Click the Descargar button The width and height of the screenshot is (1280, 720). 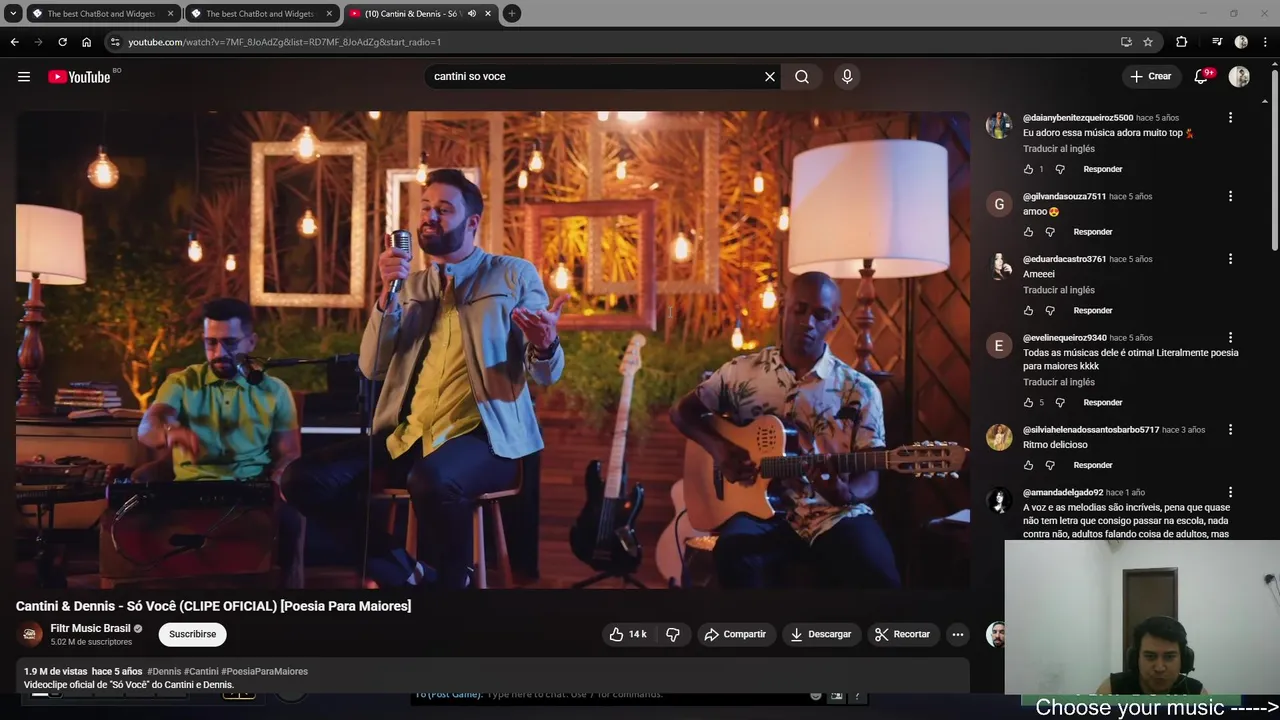point(820,634)
